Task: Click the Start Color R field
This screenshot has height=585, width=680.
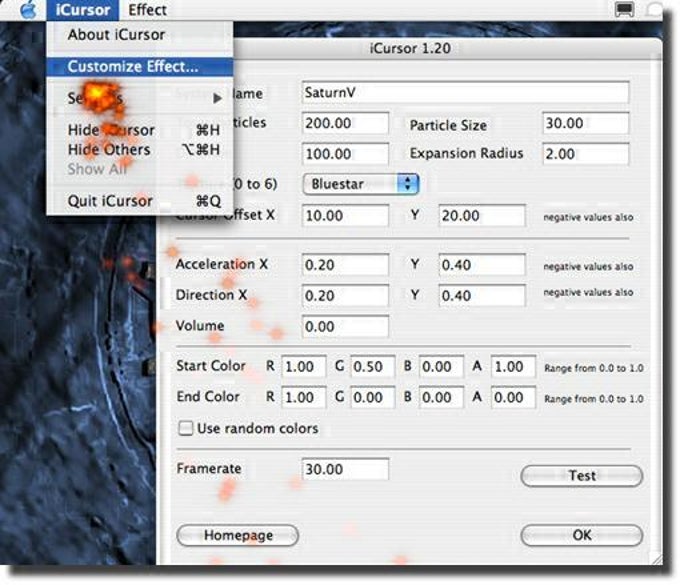Action: 304,366
